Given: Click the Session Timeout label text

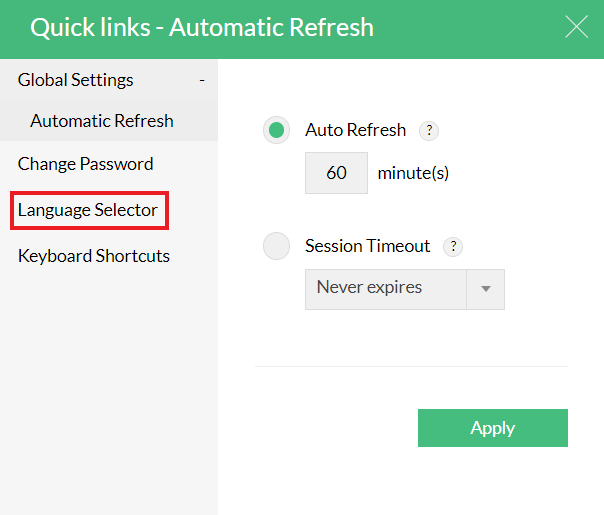Looking at the screenshot, I should click(x=368, y=246).
